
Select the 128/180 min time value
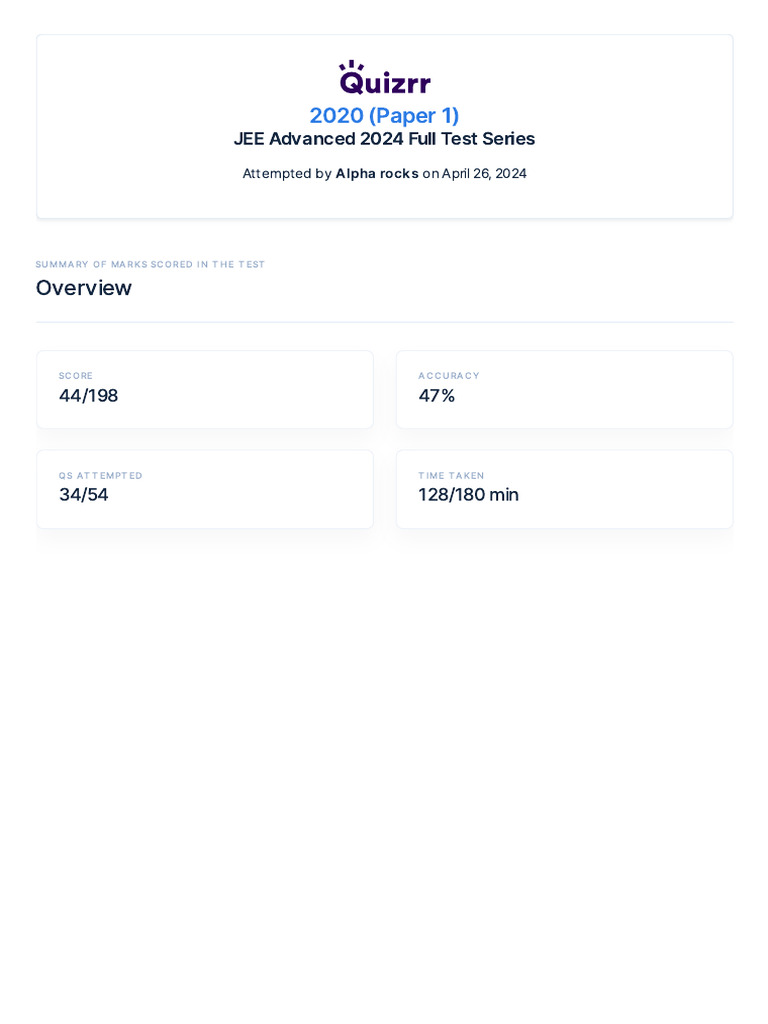(x=468, y=495)
